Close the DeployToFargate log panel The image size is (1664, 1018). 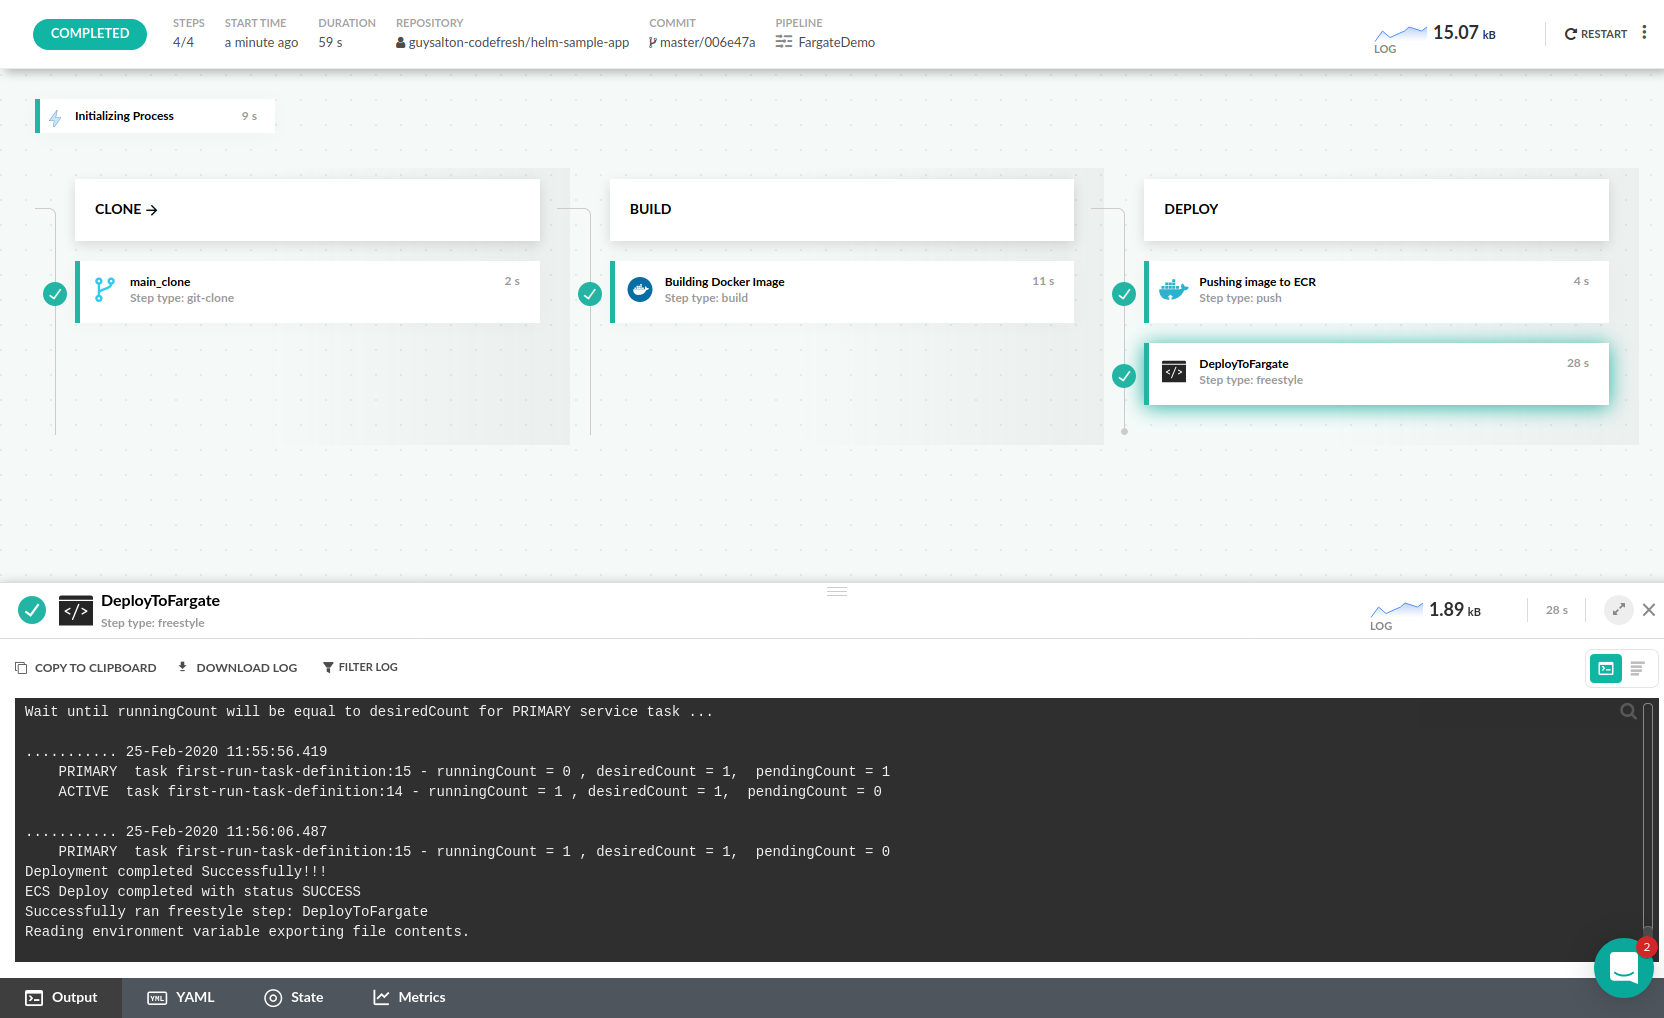tap(1649, 610)
